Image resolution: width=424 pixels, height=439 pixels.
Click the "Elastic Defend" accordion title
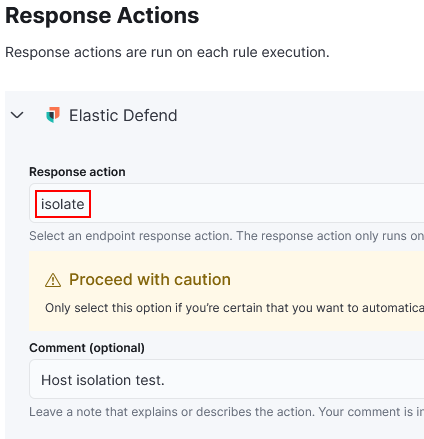[x=123, y=115]
